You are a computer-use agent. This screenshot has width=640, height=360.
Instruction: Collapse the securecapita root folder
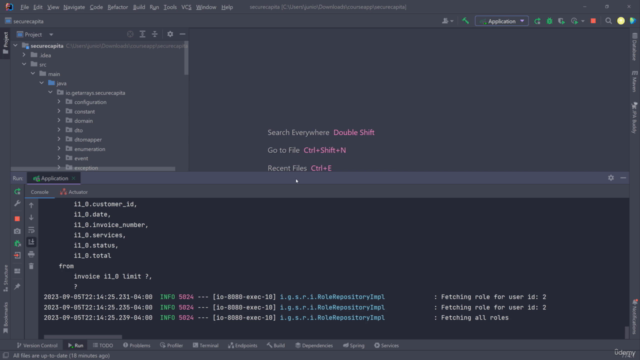(x=16, y=46)
